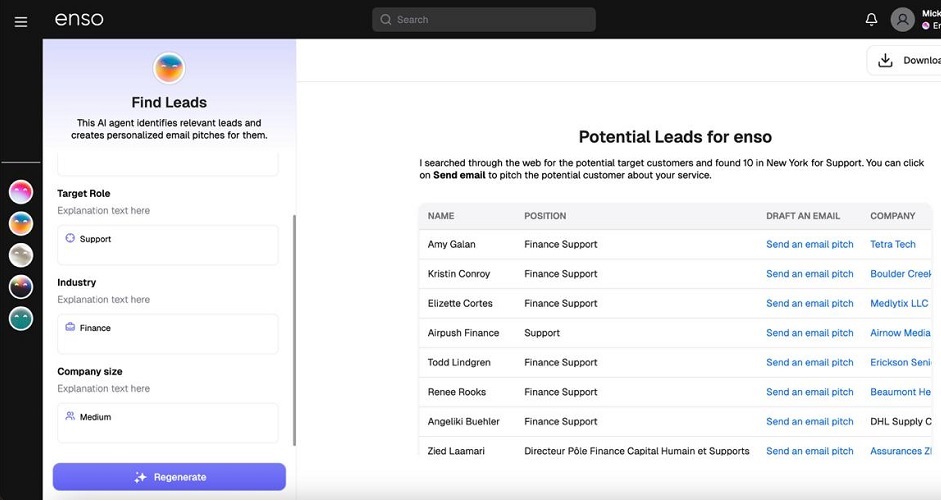Click the name Renee Rooks
Viewport: 941px width, 500px height.
(x=457, y=392)
